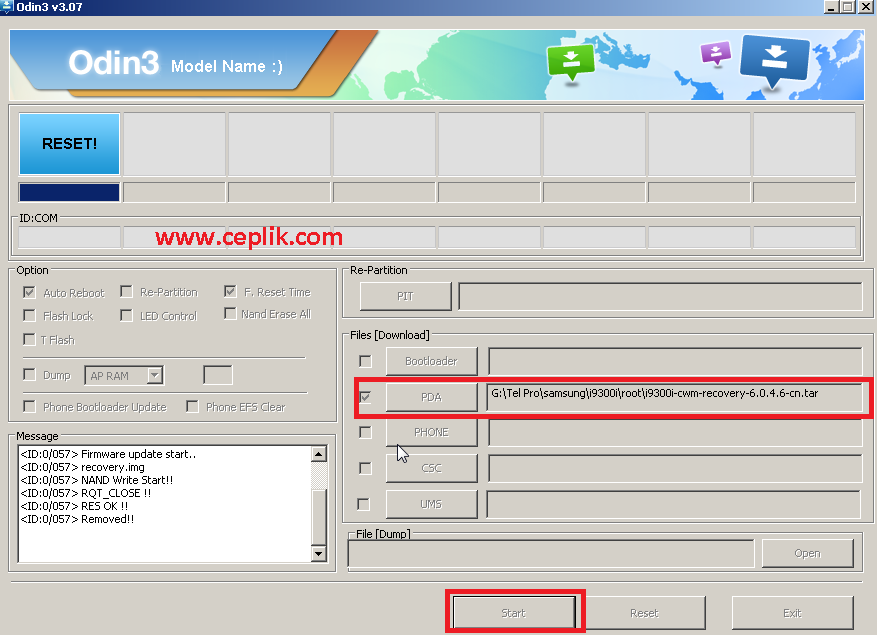Click the PIT file button

(x=405, y=296)
